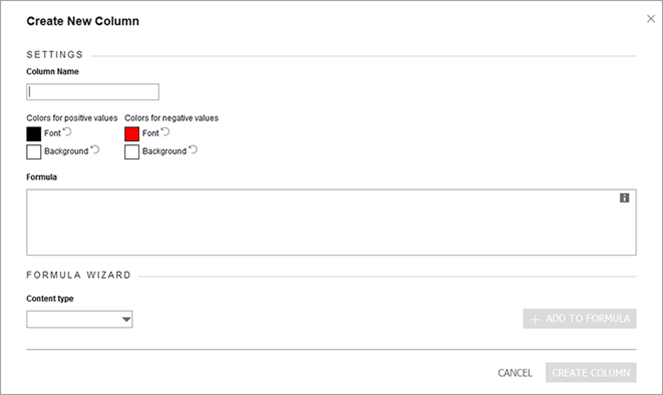Open the positive Background color swatch

(x=34, y=152)
